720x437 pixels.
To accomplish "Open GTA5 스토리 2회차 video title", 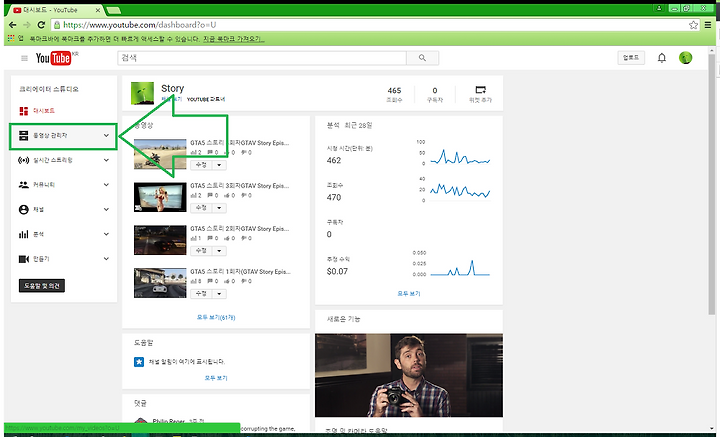I will coord(240,229).
